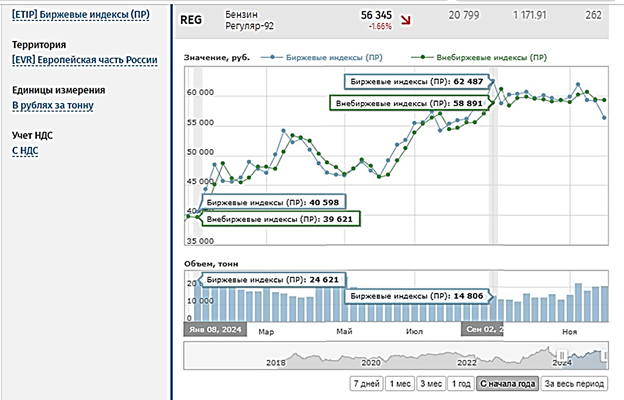Screen dimensions: 624x400
Task: Switch range to 3 мес
Action: click(431, 384)
